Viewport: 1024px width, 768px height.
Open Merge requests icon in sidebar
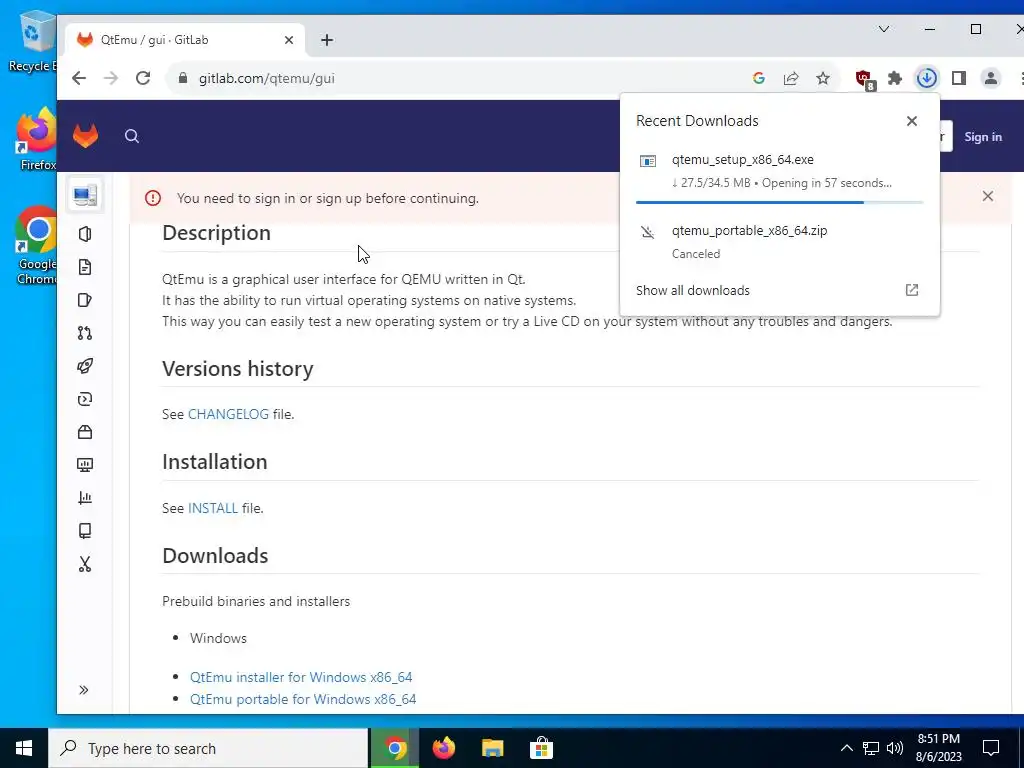(85, 333)
